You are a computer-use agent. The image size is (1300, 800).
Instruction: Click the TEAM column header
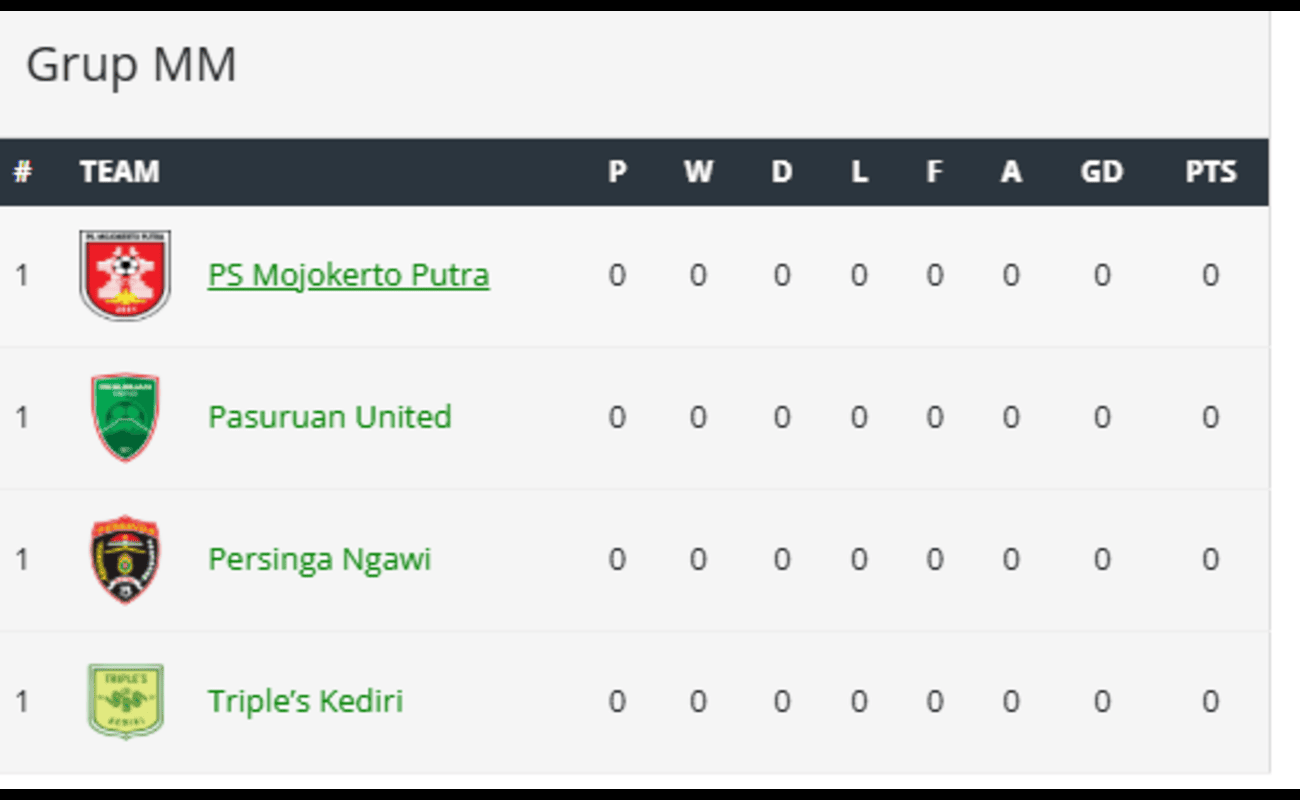tap(119, 172)
